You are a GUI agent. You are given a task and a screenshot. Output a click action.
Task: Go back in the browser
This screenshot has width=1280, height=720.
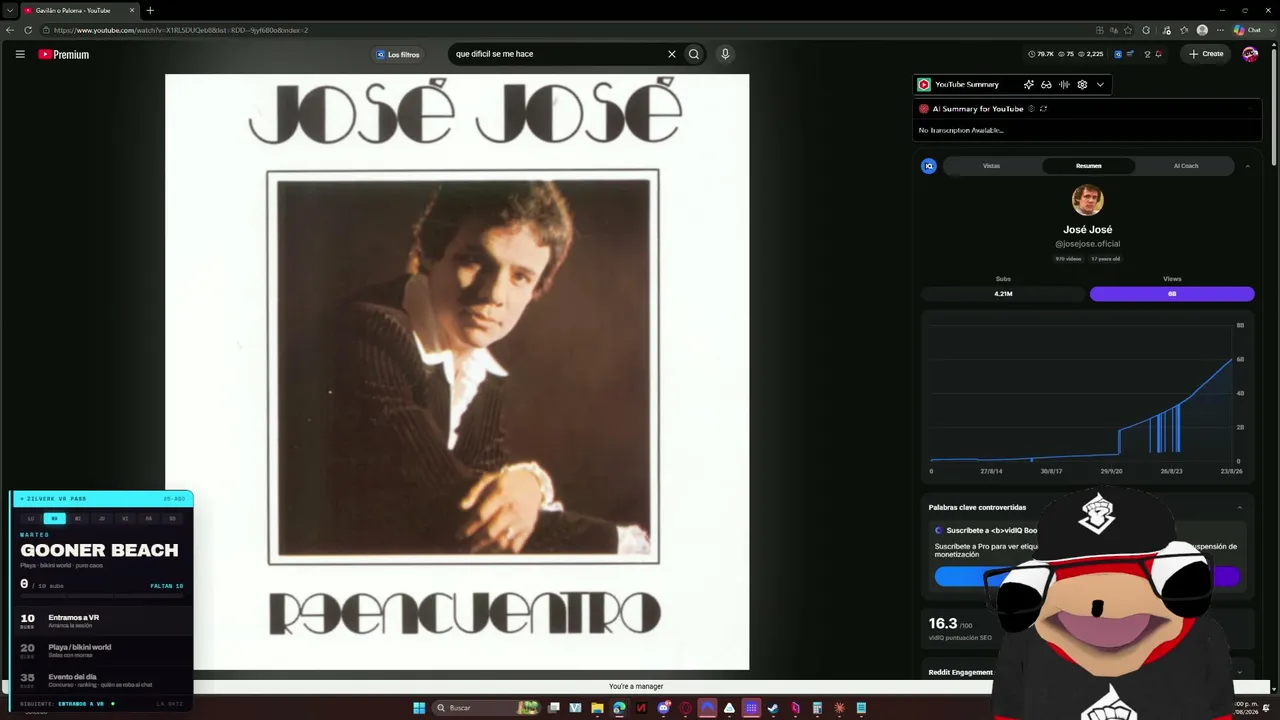tap(10, 30)
